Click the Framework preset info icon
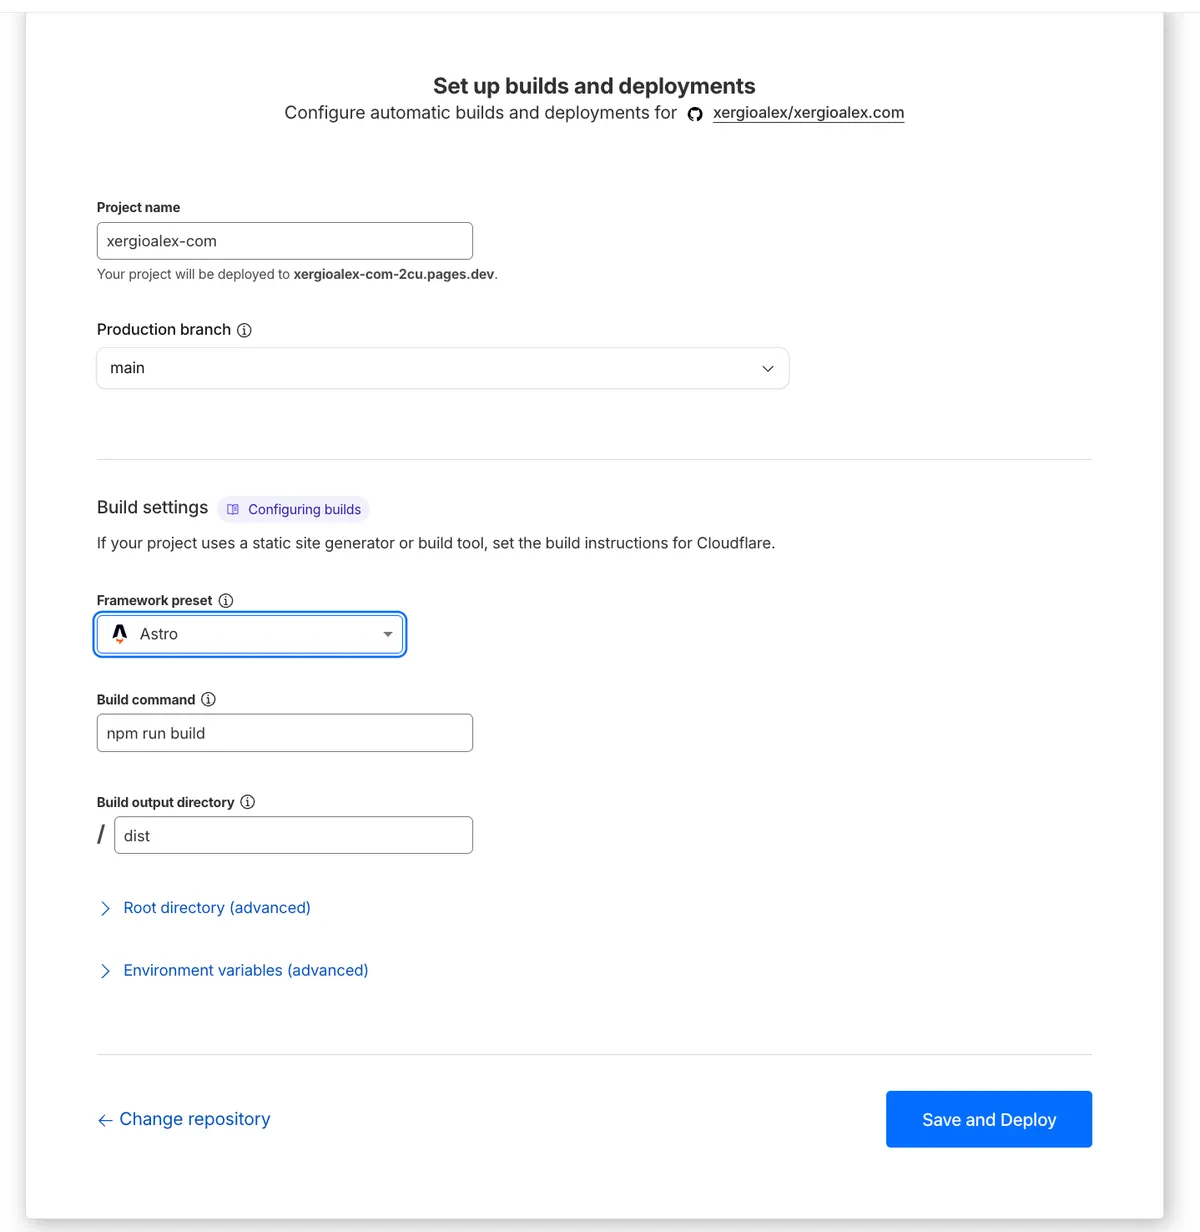 pos(226,600)
